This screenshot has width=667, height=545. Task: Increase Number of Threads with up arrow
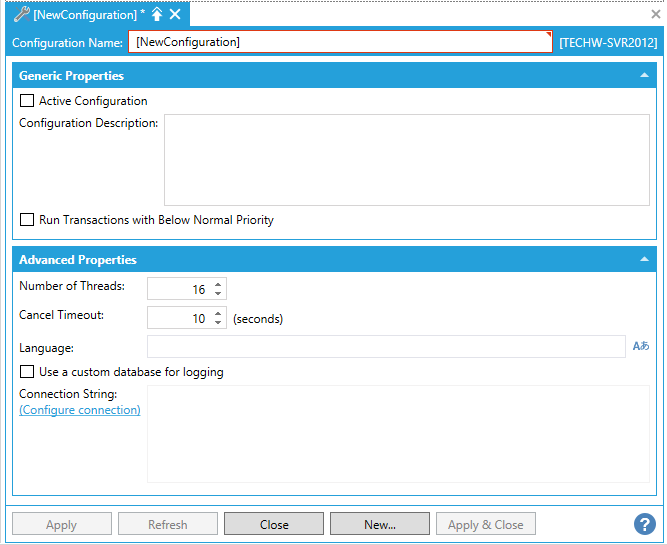point(218,284)
